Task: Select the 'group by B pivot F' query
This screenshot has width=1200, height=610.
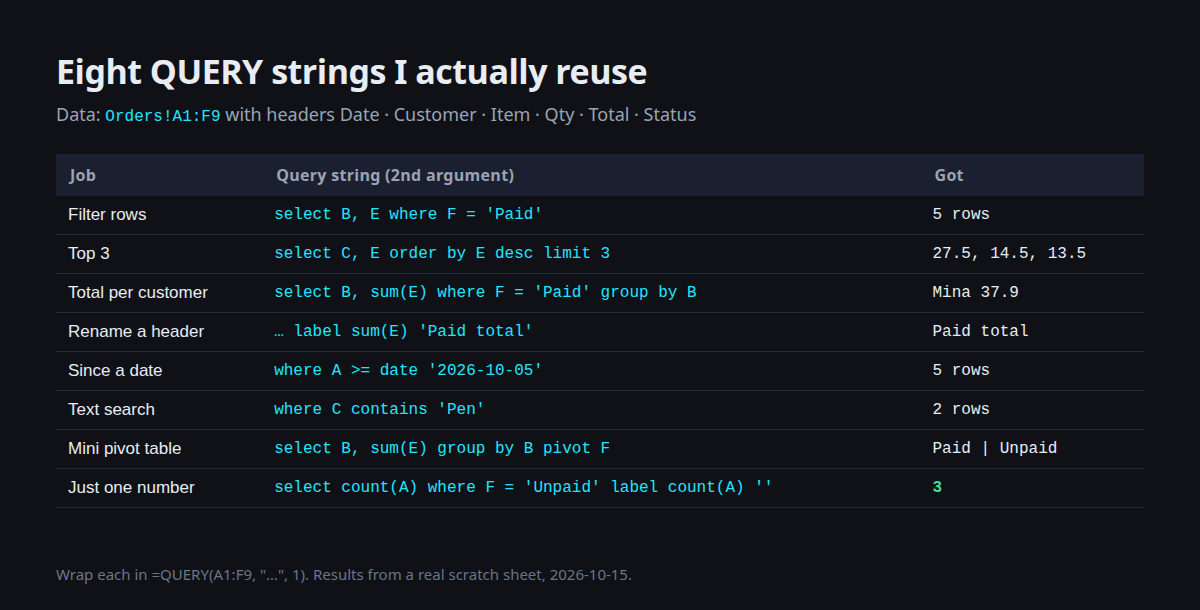Action: pos(442,448)
